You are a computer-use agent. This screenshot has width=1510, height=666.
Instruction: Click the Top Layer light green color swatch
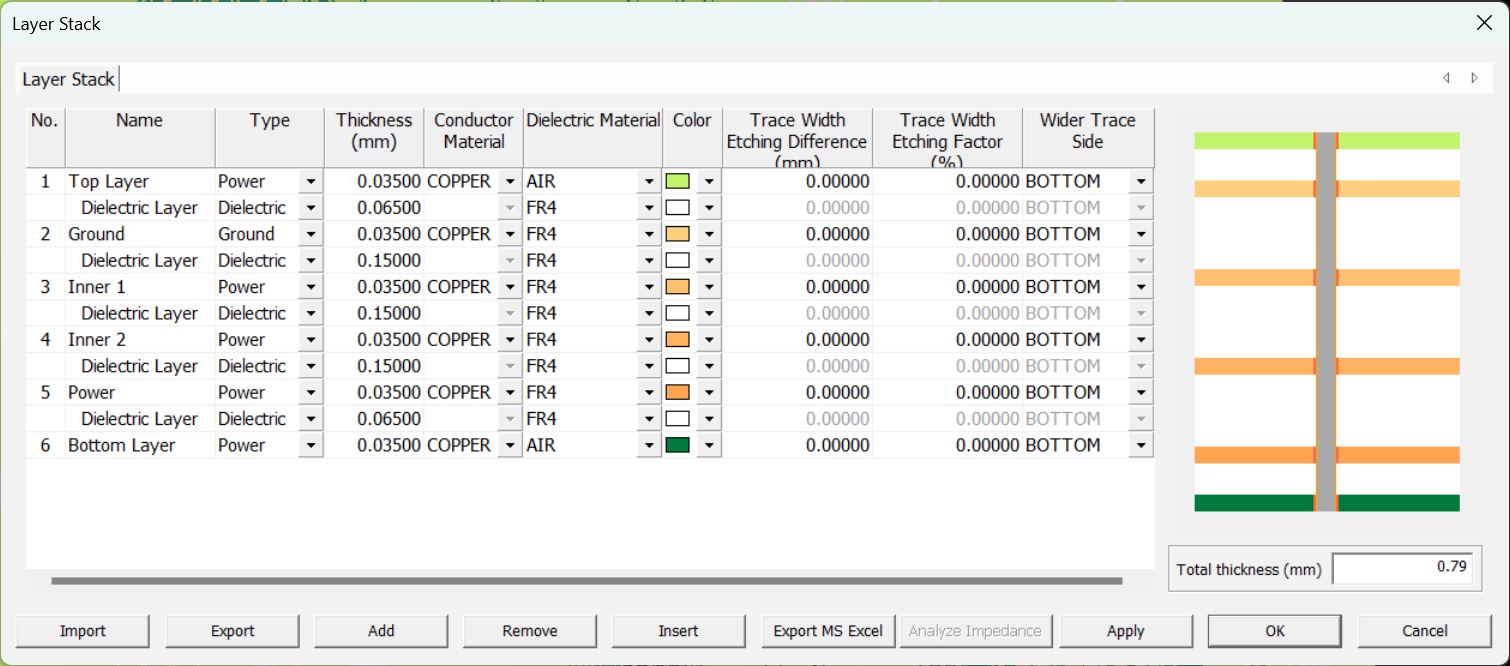point(677,182)
